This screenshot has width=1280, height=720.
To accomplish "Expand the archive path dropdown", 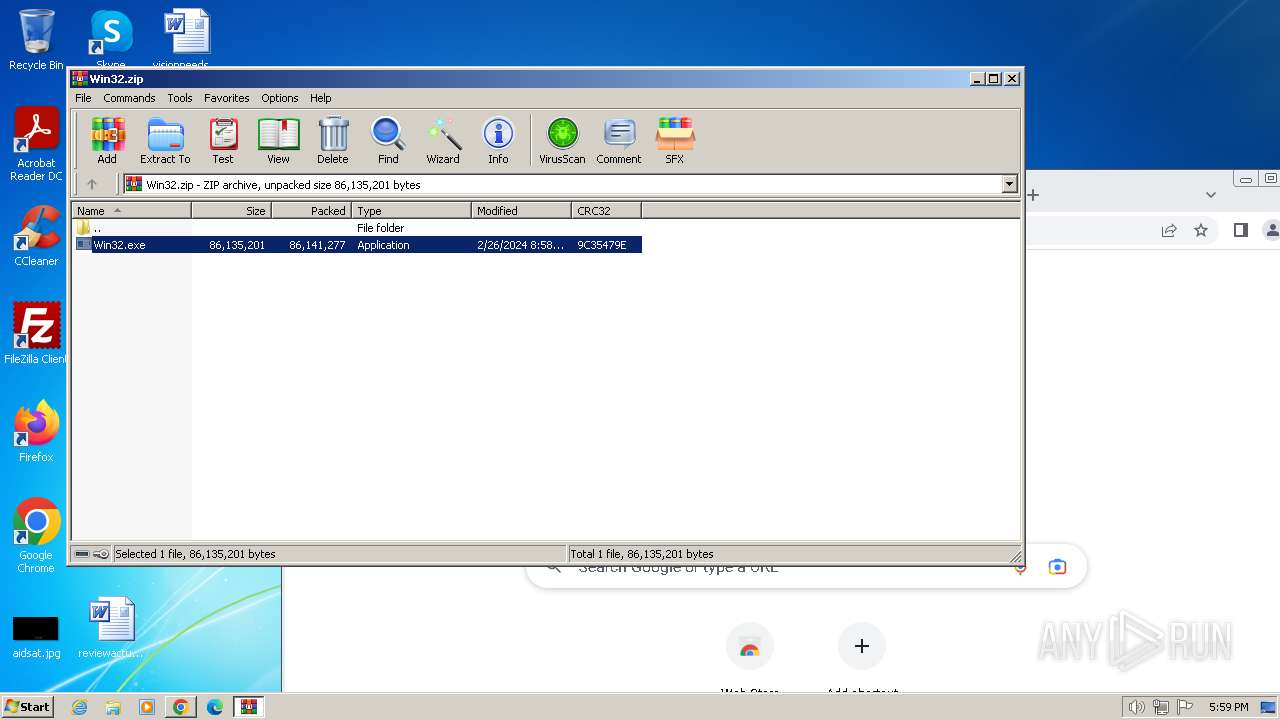I will 1009,184.
